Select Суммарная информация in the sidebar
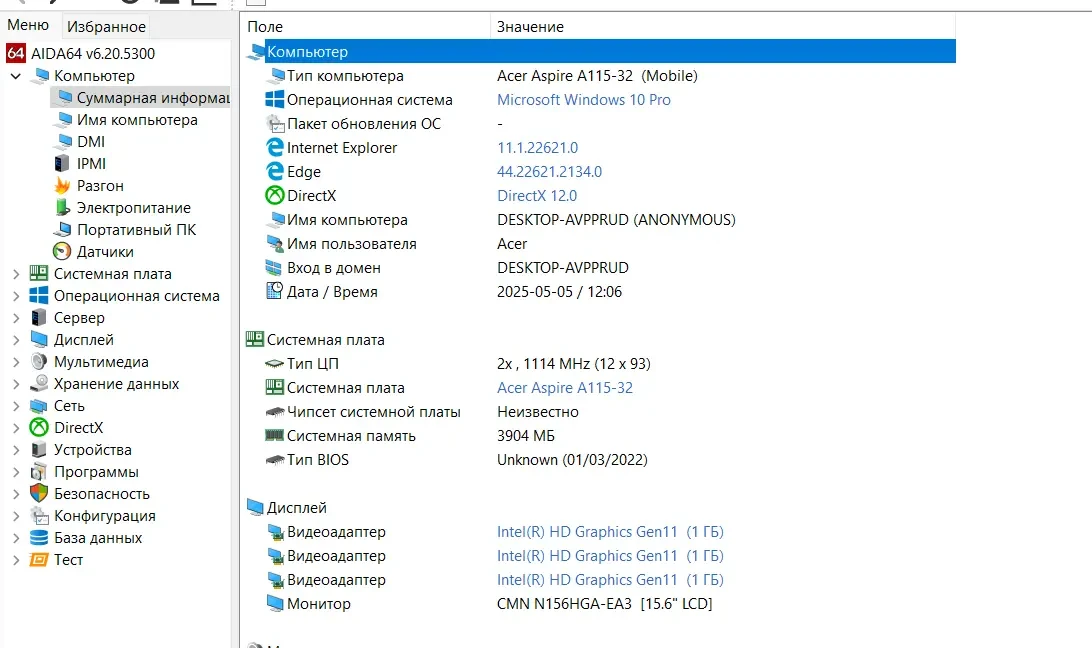 point(140,98)
